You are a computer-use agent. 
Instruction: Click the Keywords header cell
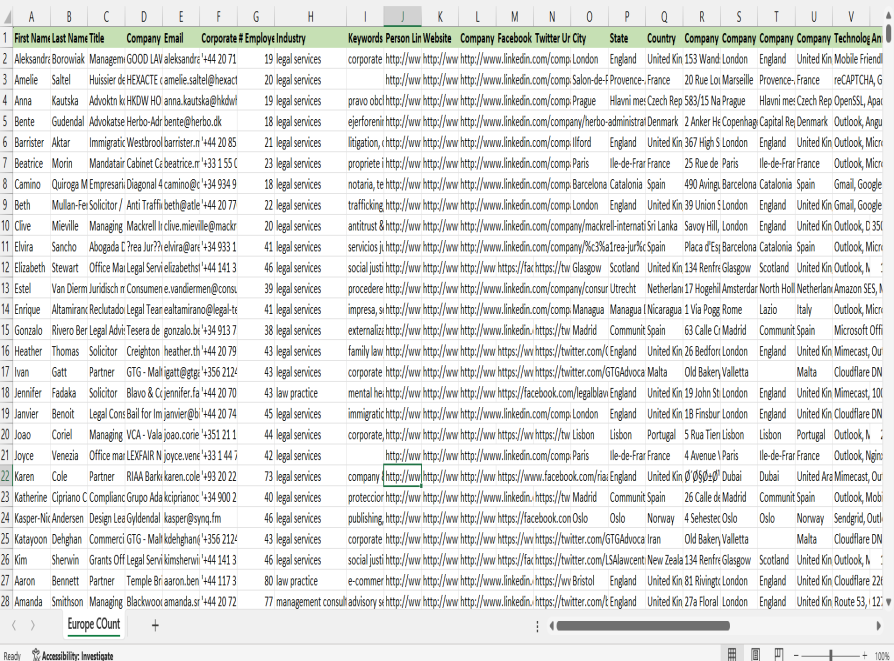pos(365,38)
